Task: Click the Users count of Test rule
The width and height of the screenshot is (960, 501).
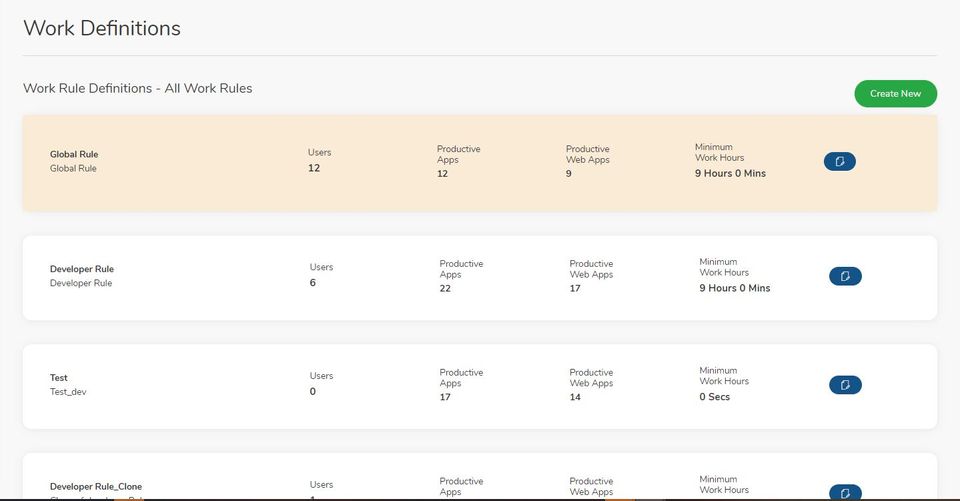Action: [313, 392]
